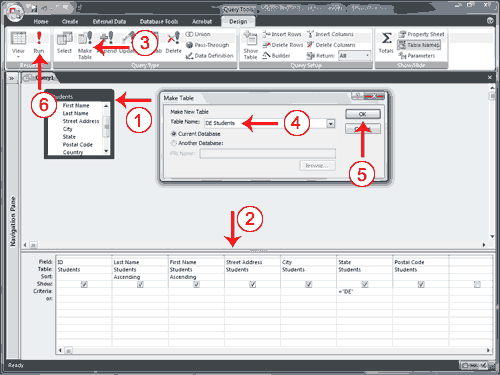This screenshot has width=500, height=375.
Task: Close the Make Table dialog
Action: 374,96
